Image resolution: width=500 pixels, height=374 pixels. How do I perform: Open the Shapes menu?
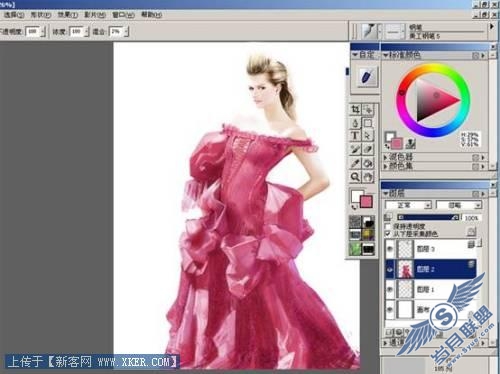pos(41,15)
